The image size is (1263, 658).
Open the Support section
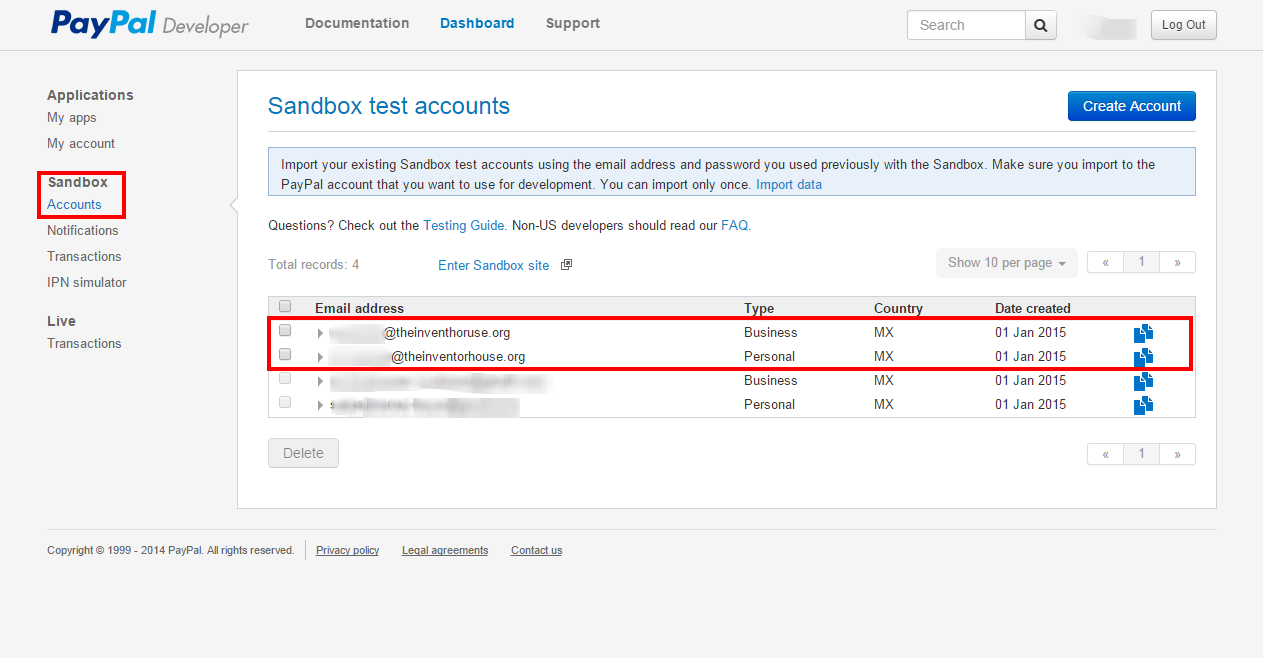click(x=572, y=23)
